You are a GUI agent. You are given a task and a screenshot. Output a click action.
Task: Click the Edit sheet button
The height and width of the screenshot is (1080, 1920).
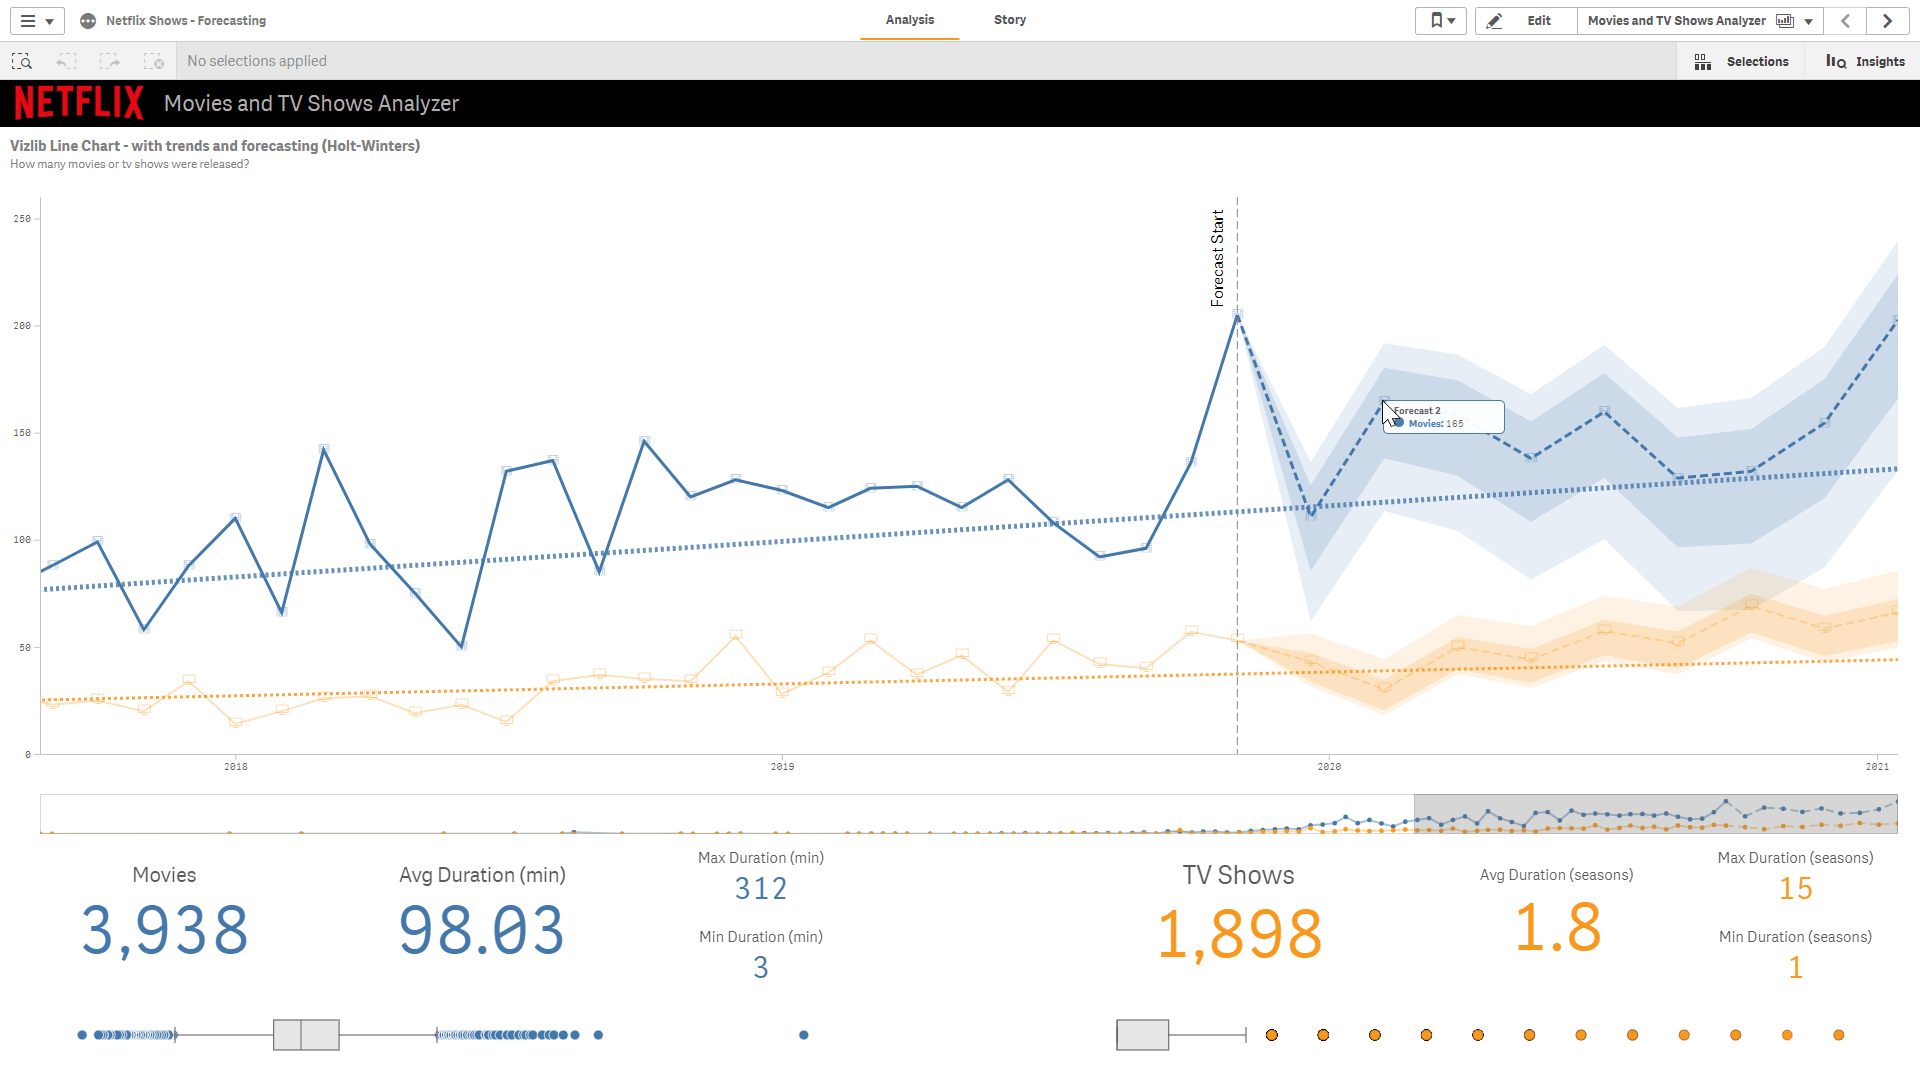point(1526,21)
